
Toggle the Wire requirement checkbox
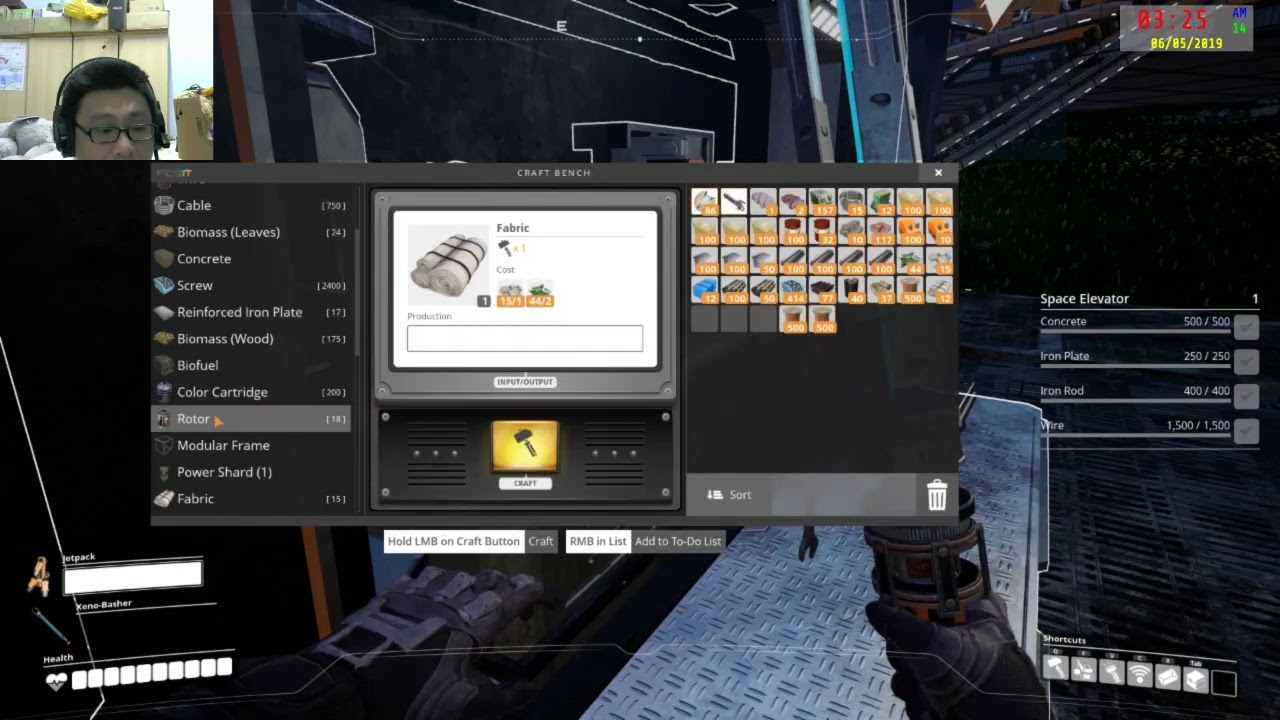(x=1246, y=431)
